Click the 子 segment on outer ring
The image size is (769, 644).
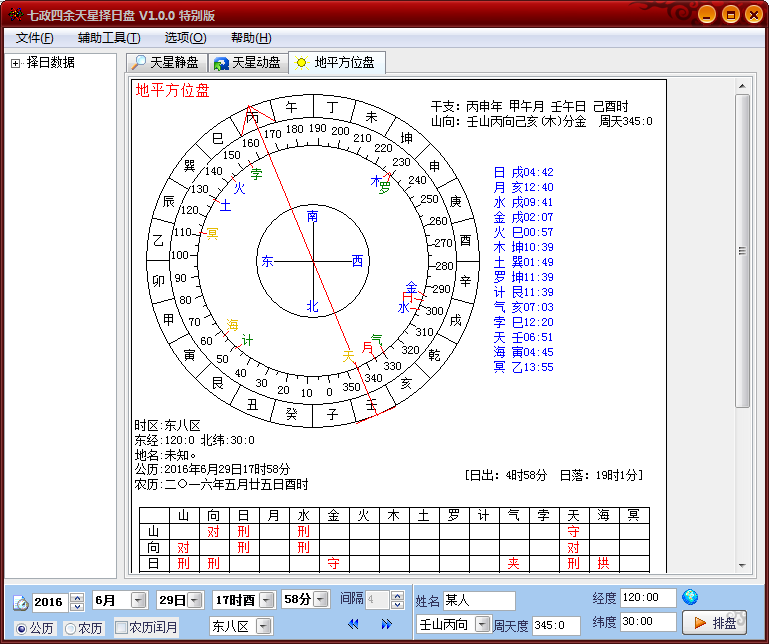pos(333,414)
